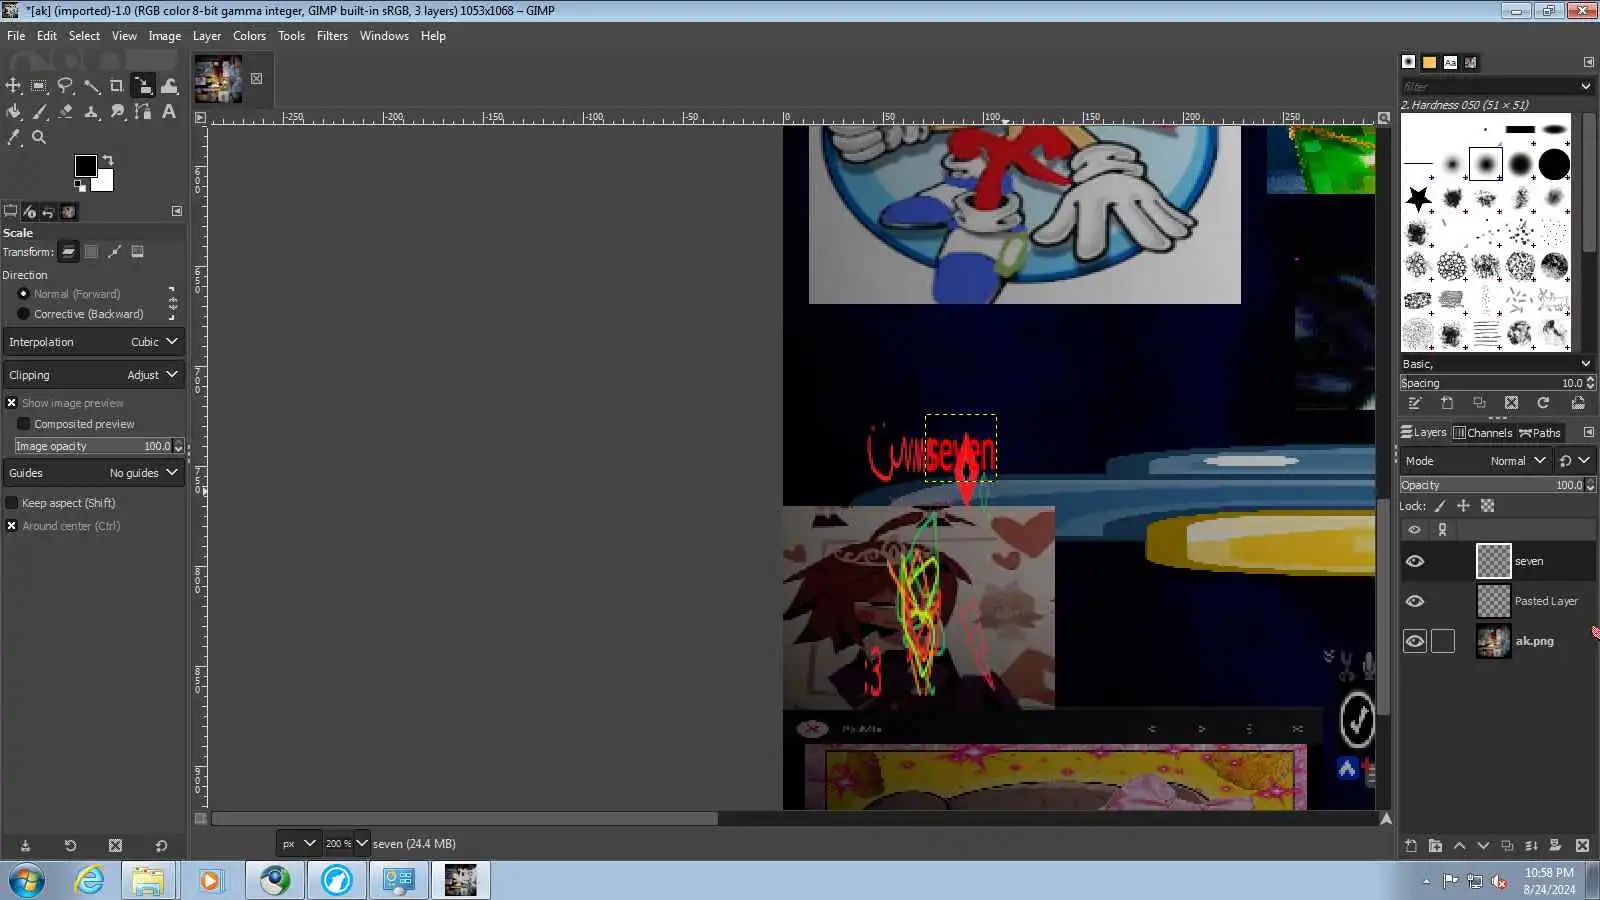Select the Clone stamp tool
Viewport: 1600px width, 900px height.
pyautogui.click(x=91, y=112)
